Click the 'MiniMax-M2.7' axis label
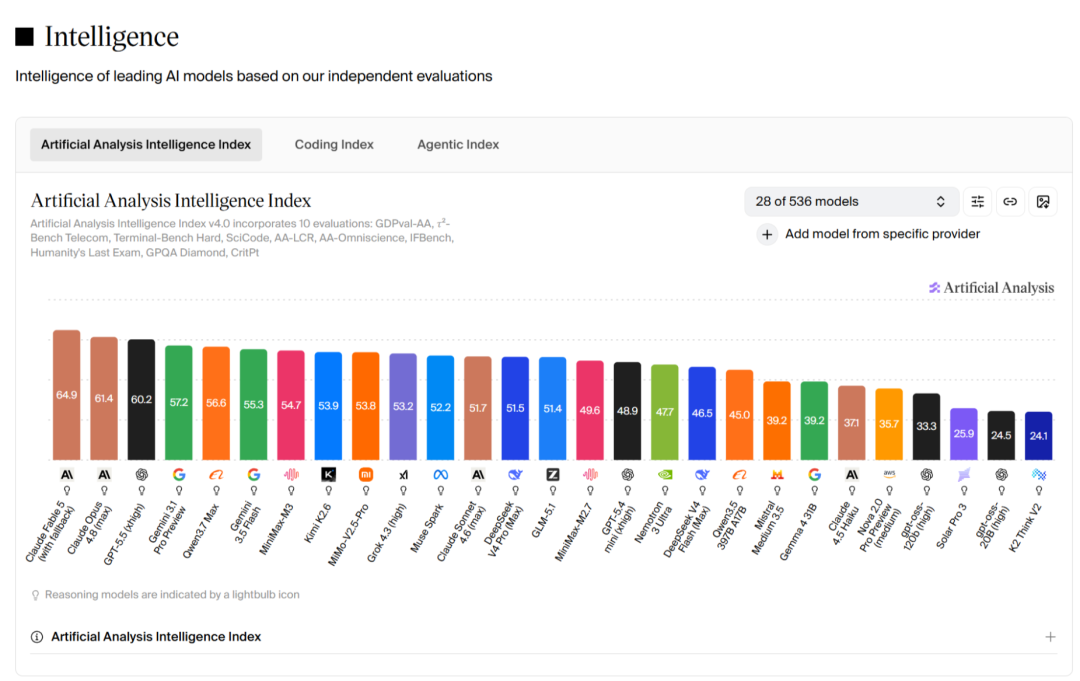This screenshot has width=1080, height=681. click(574, 532)
